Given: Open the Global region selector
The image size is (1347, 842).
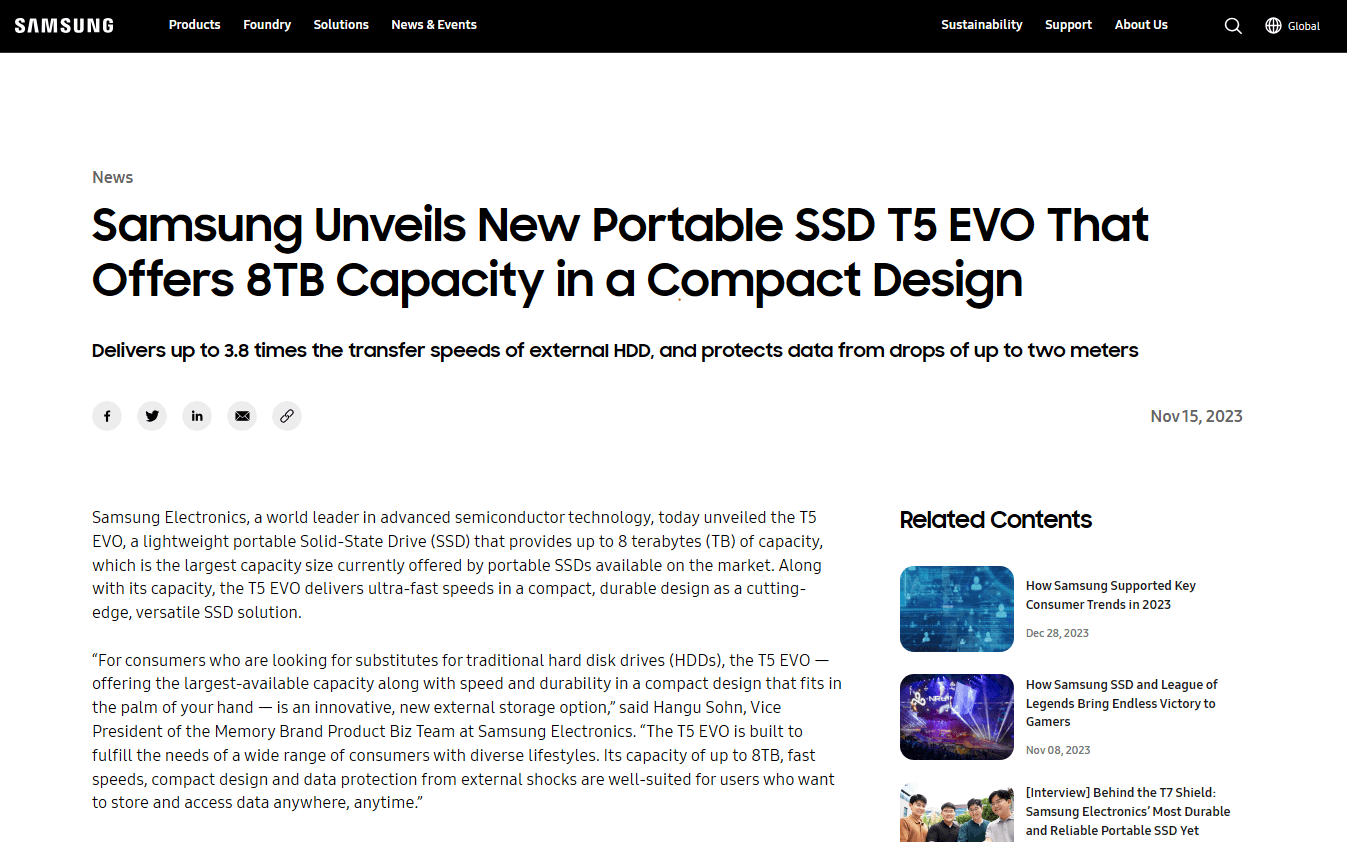Looking at the screenshot, I should (x=1303, y=26).
